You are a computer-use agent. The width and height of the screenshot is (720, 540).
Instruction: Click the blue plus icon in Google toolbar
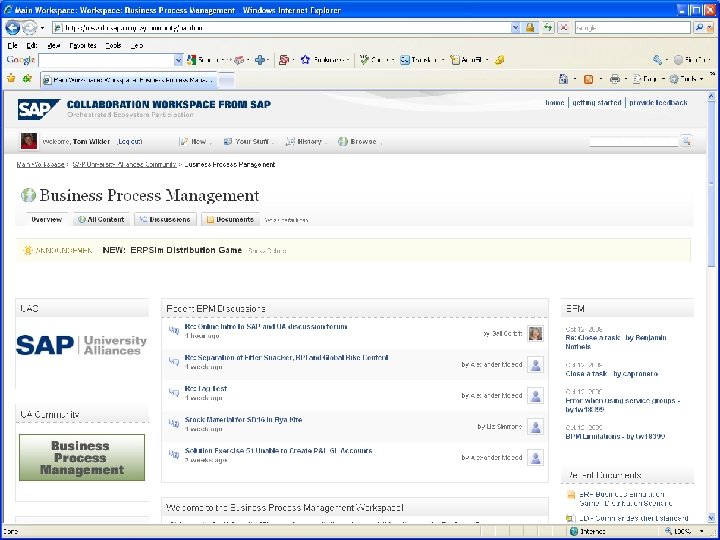[260, 60]
